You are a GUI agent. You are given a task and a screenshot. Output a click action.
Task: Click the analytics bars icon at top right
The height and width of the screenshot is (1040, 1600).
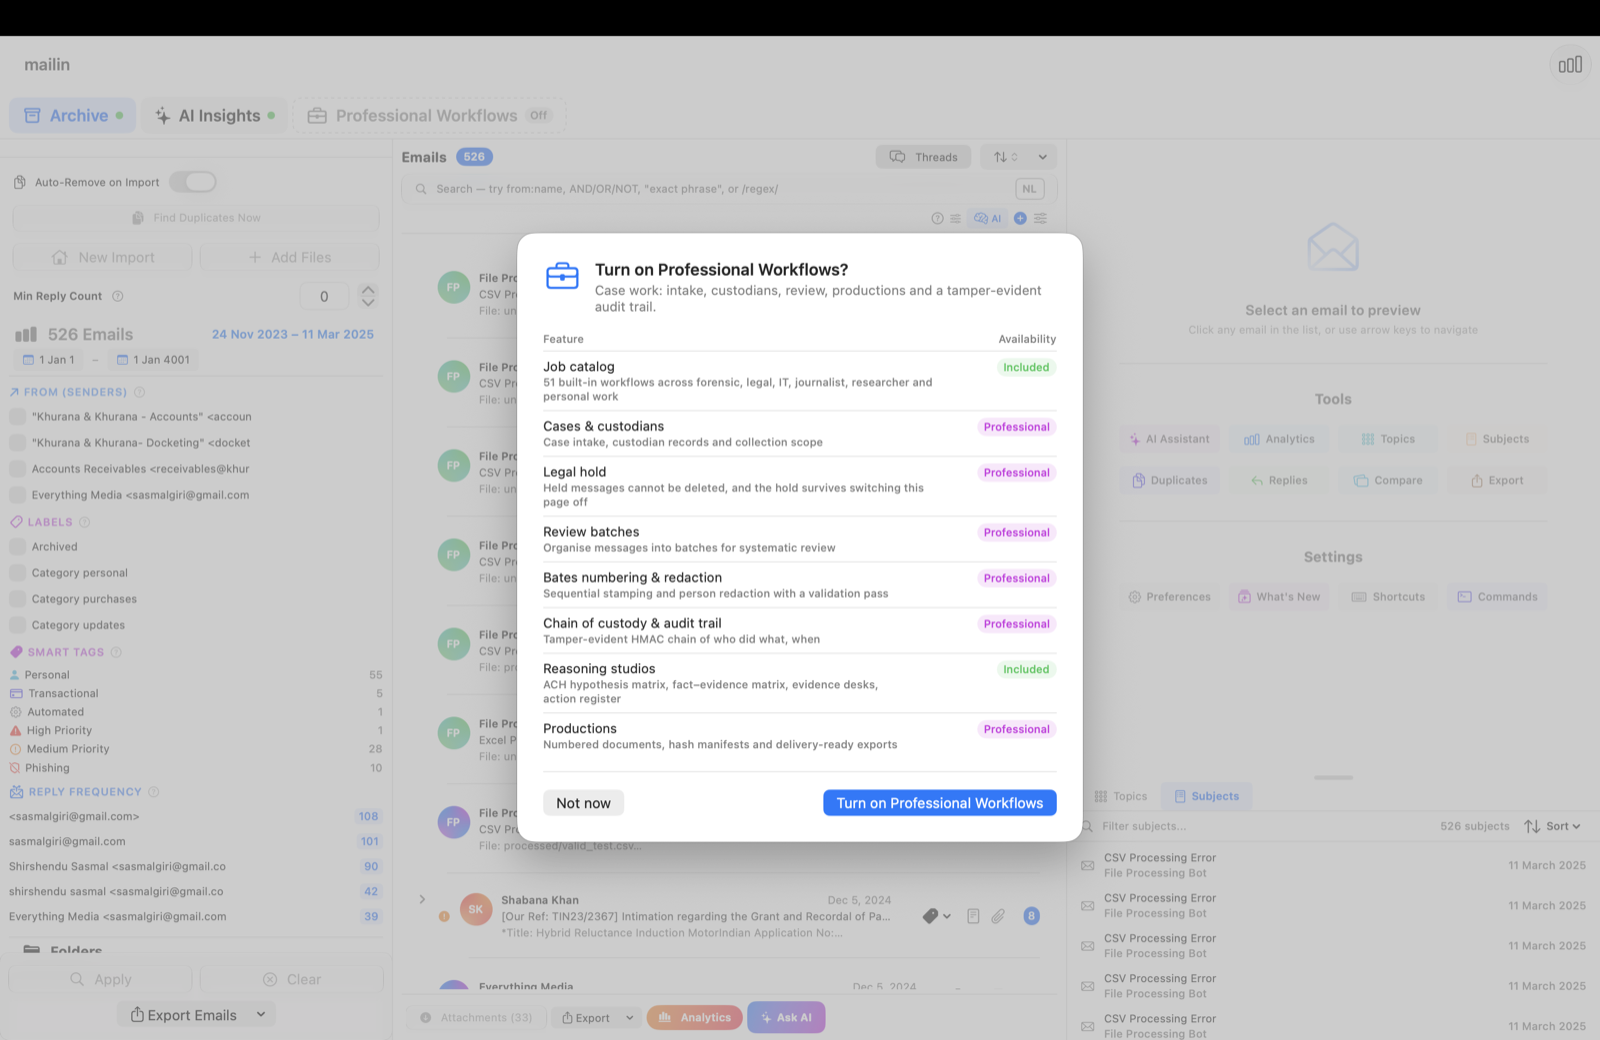(x=1570, y=65)
